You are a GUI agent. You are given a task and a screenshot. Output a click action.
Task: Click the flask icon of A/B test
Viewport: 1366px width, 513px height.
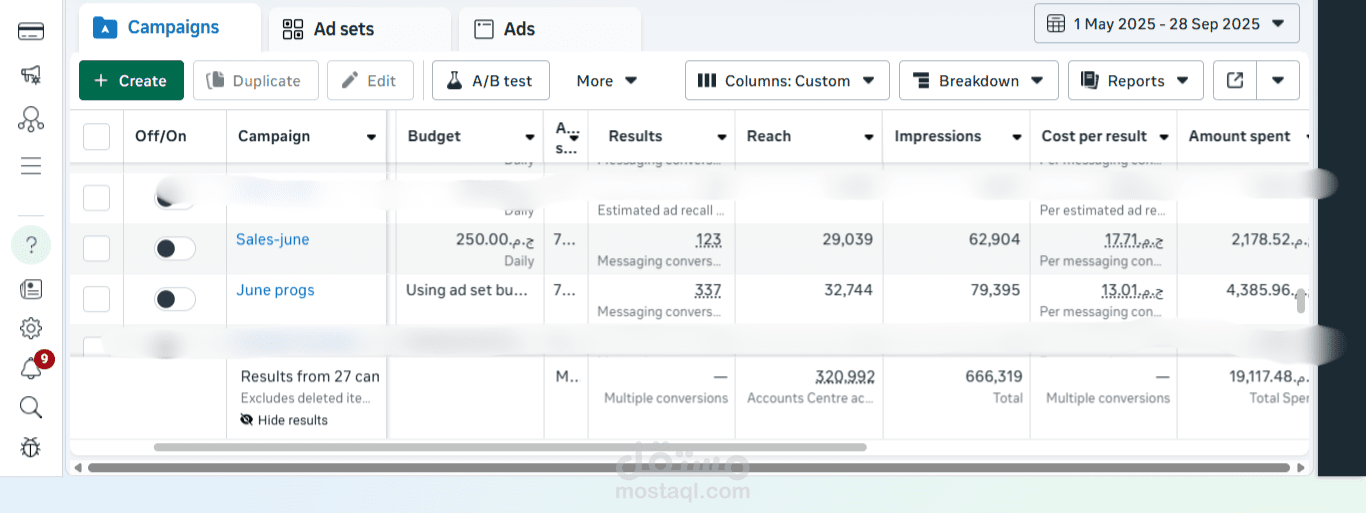tap(454, 81)
